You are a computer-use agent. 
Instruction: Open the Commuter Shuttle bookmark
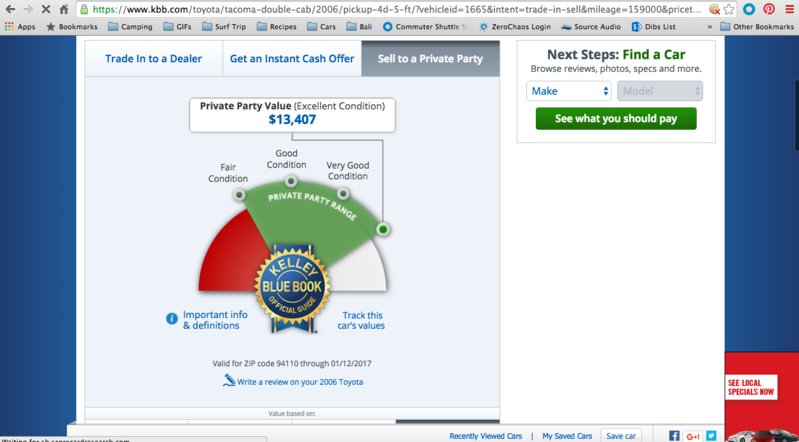[425, 27]
